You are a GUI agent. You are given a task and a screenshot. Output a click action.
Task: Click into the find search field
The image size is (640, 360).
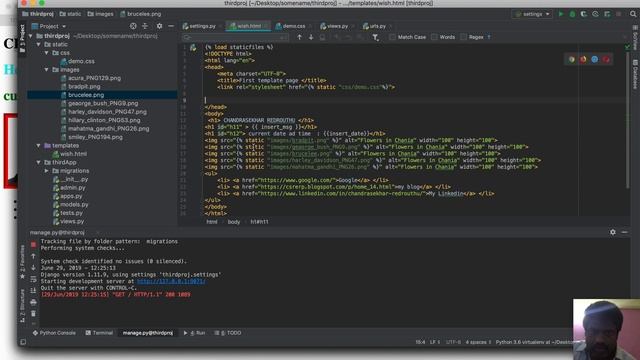click(235, 37)
